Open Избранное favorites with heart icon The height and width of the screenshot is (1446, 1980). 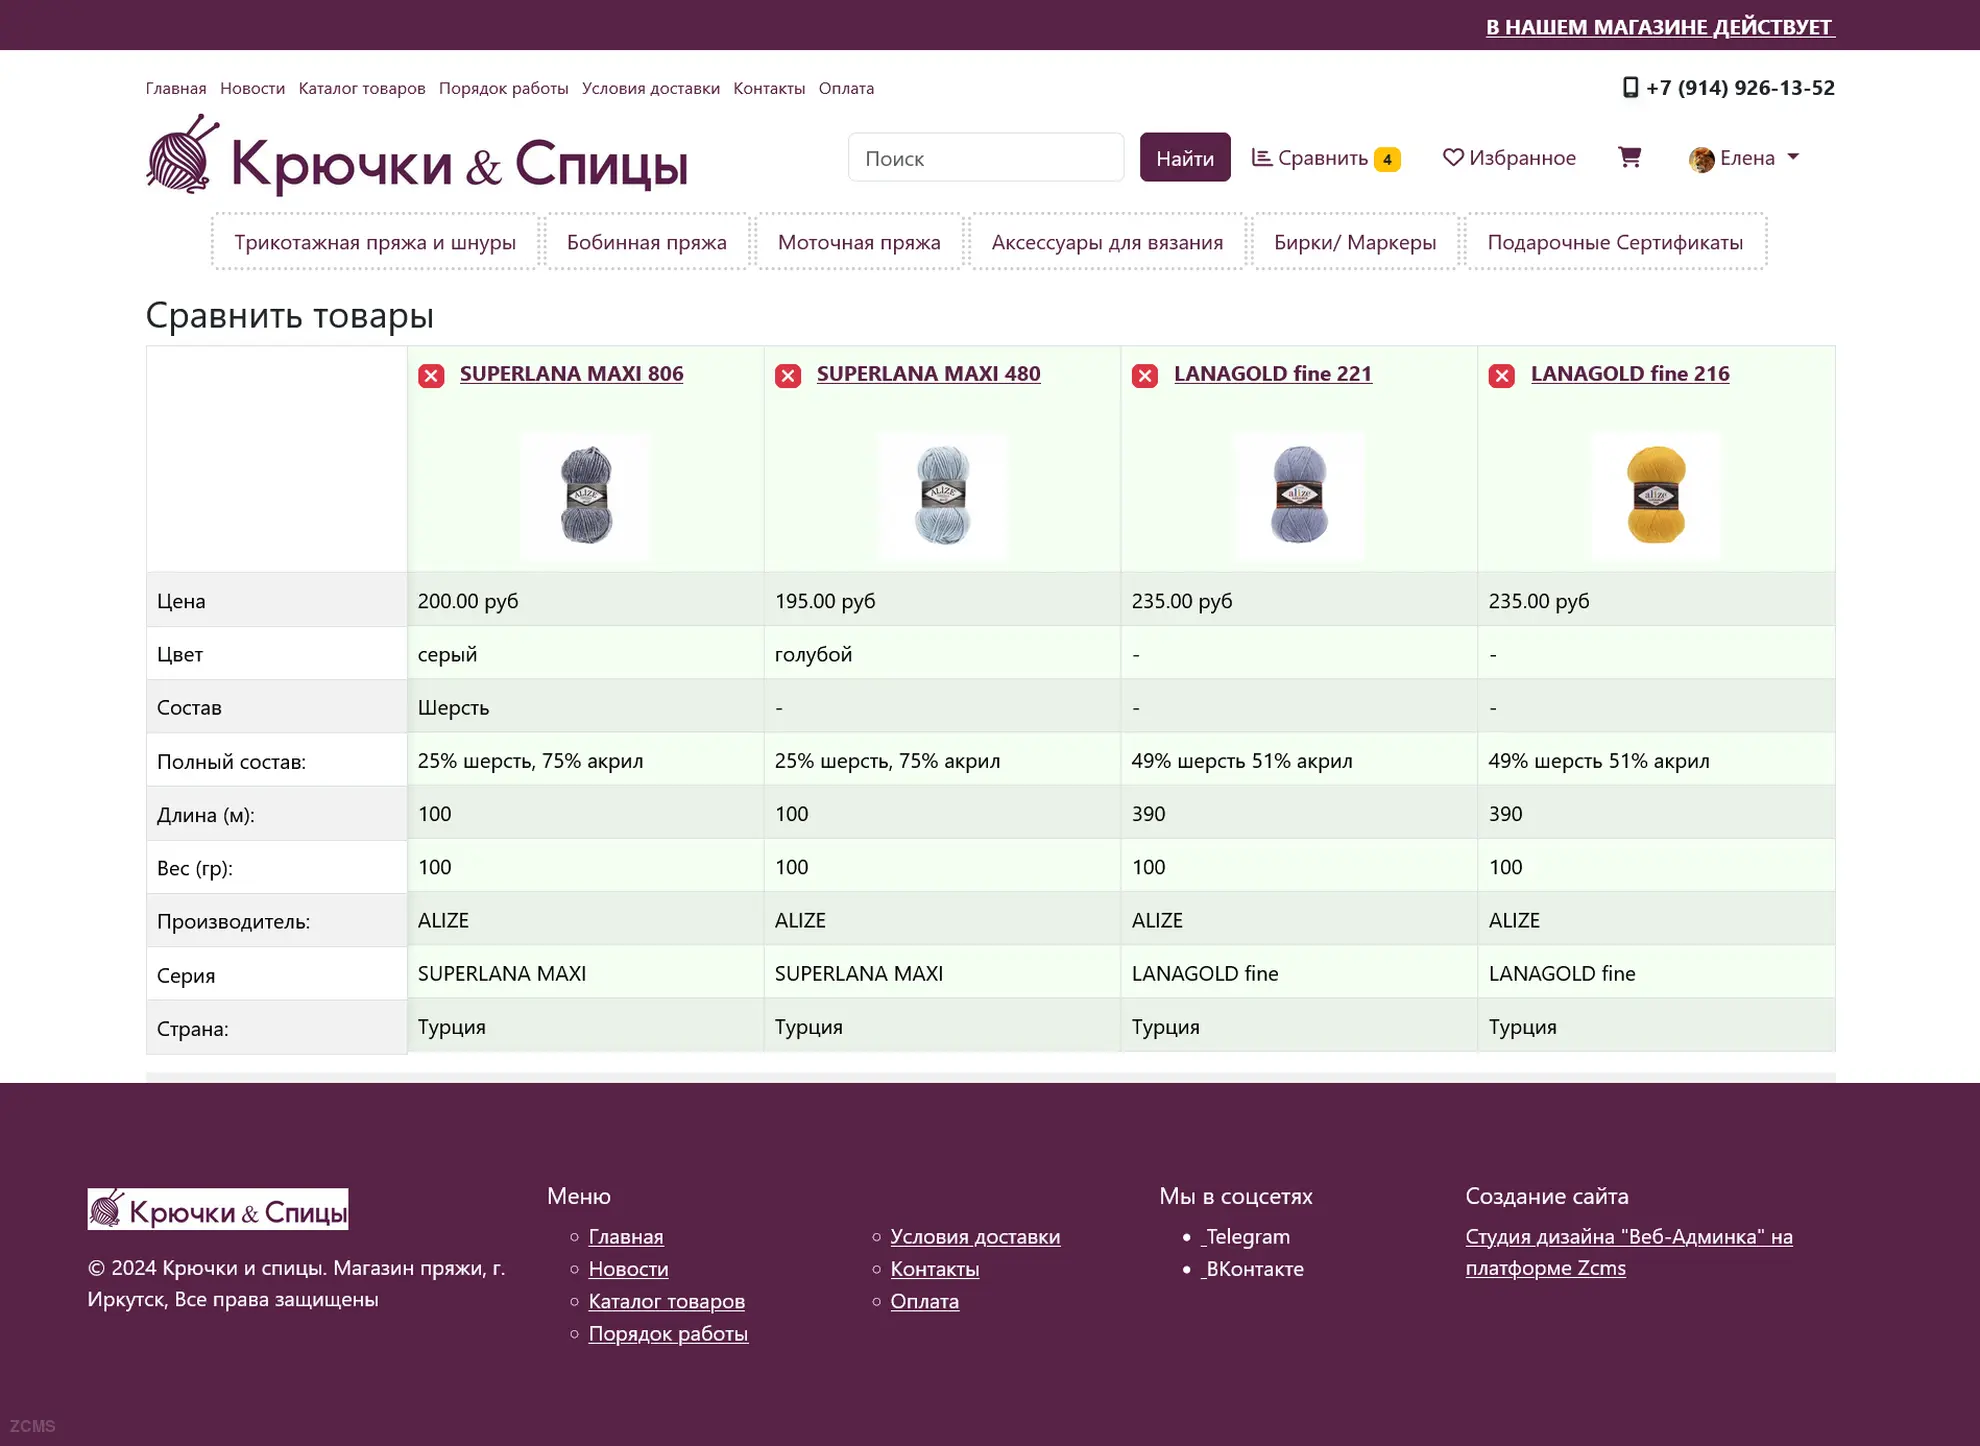(x=1509, y=158)
